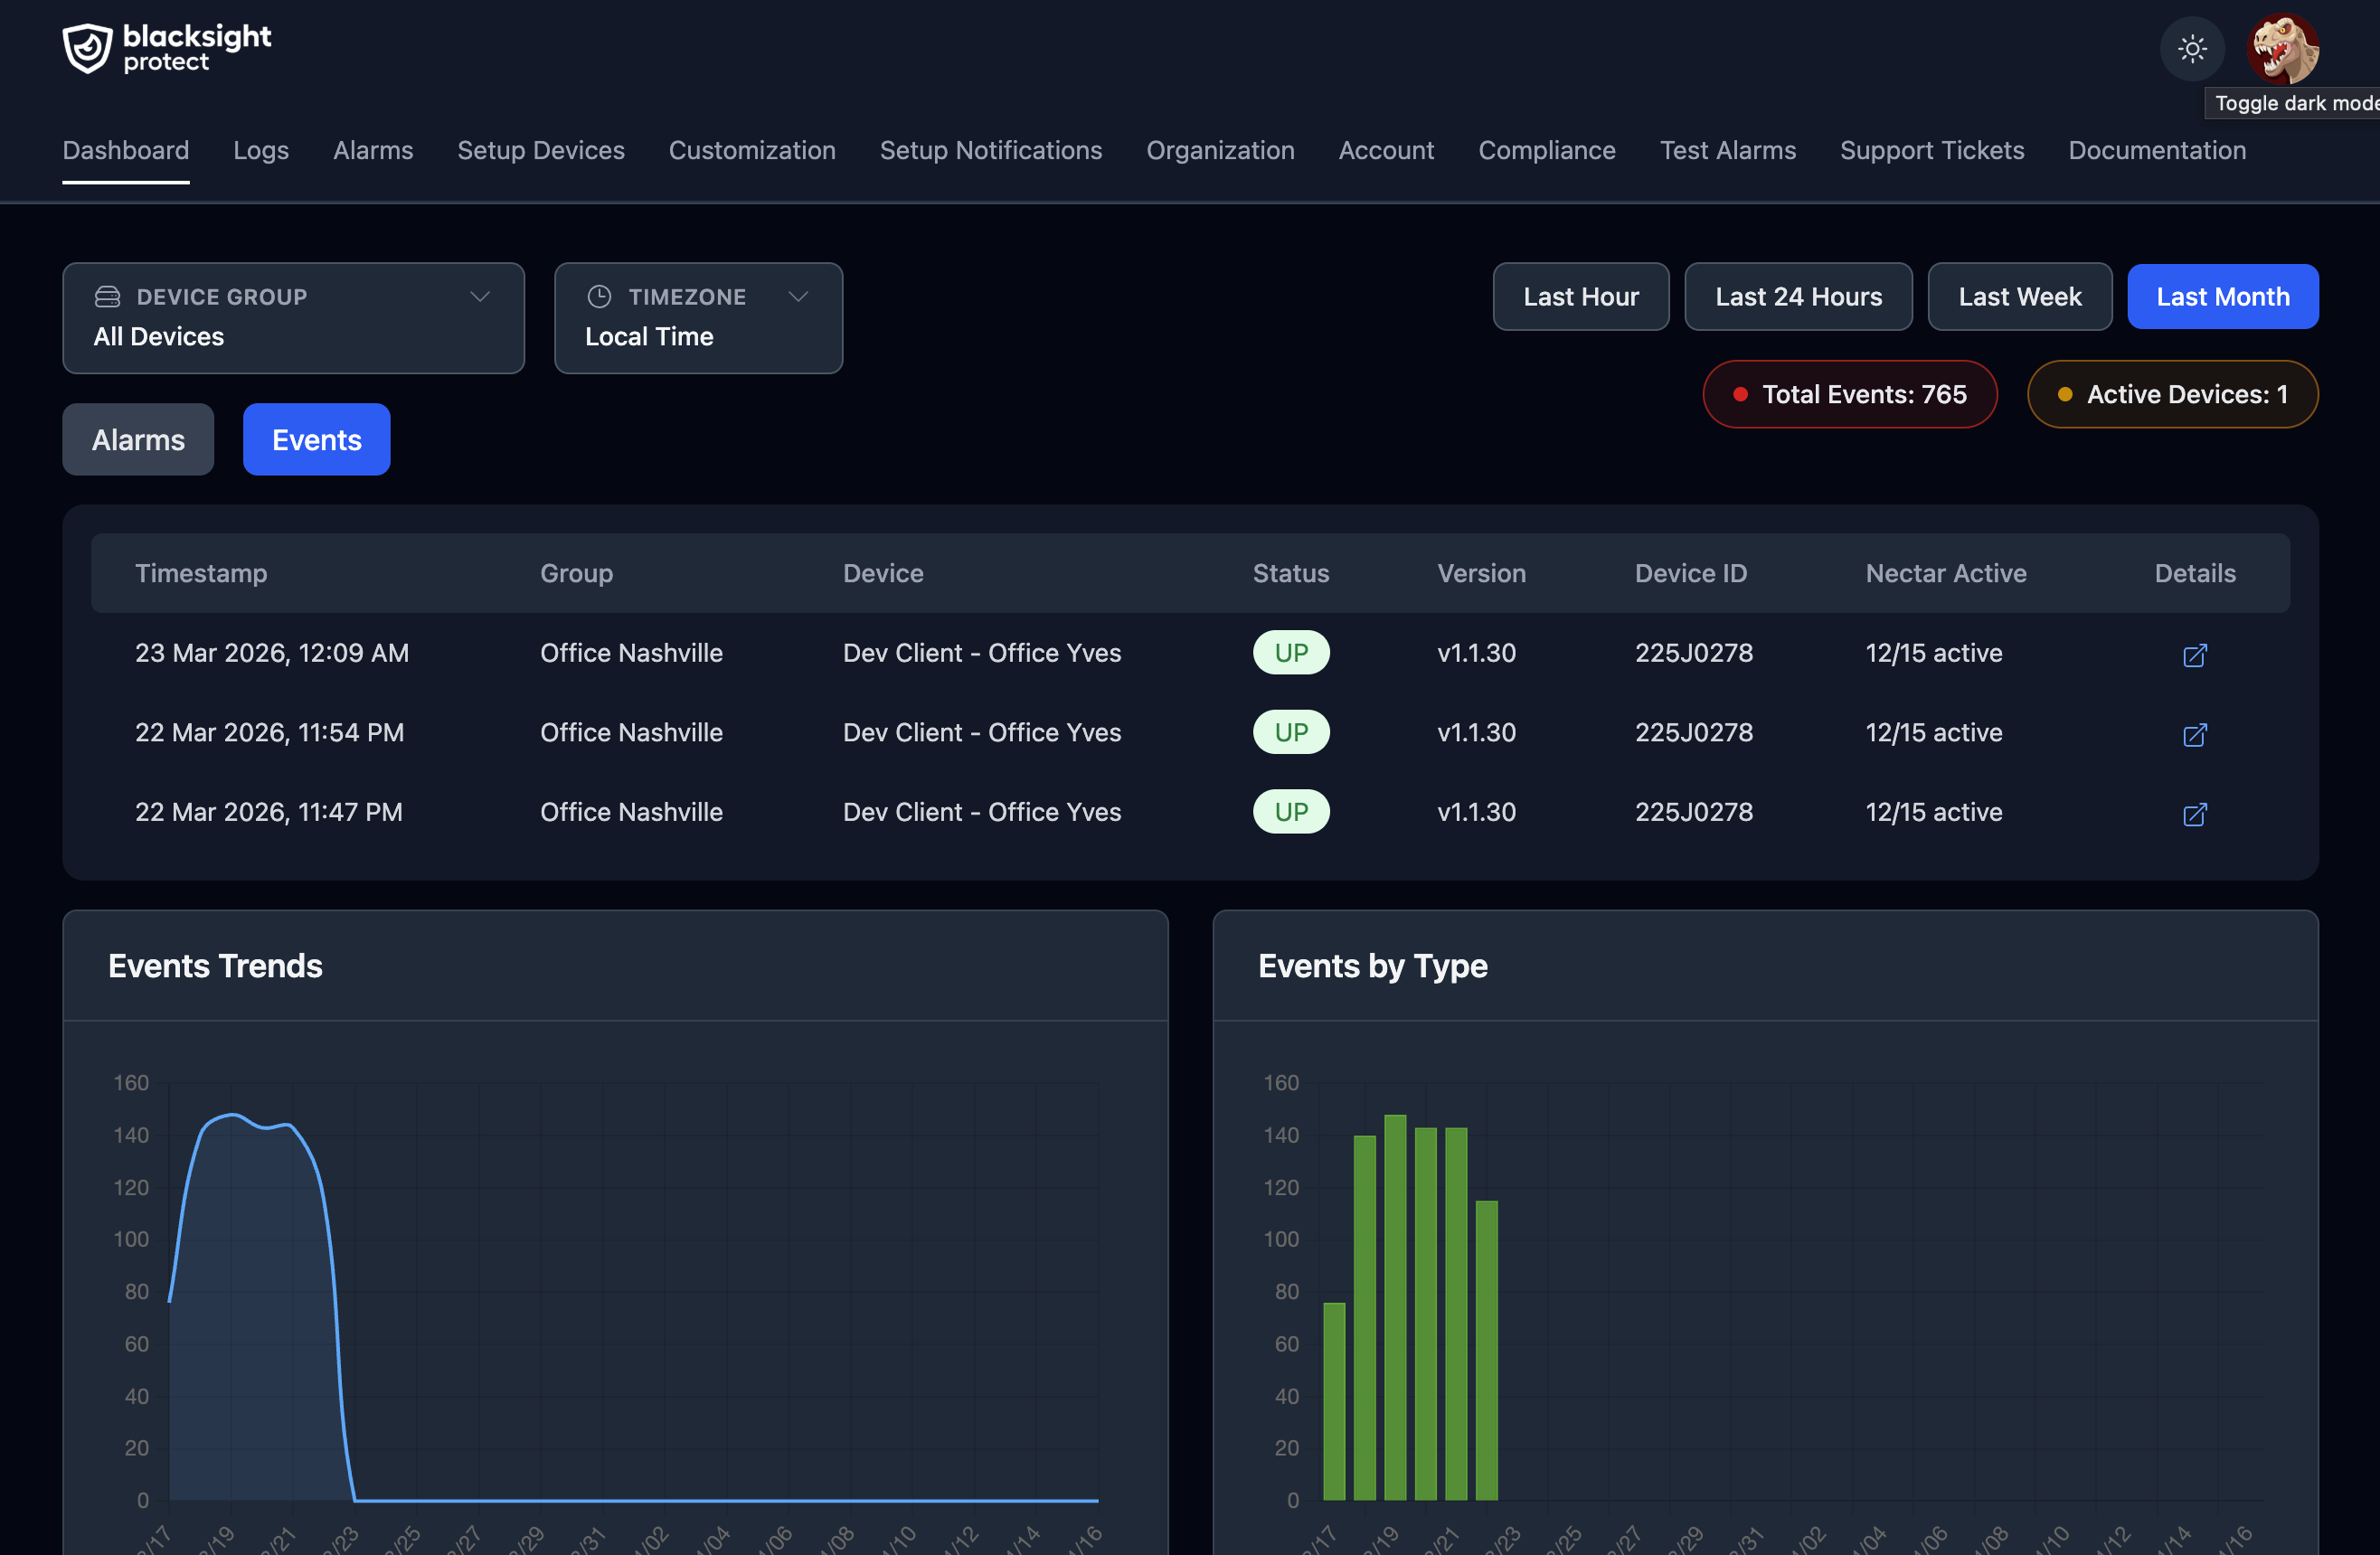Enable the Last 24 Hours time range

pos(1798,296)
